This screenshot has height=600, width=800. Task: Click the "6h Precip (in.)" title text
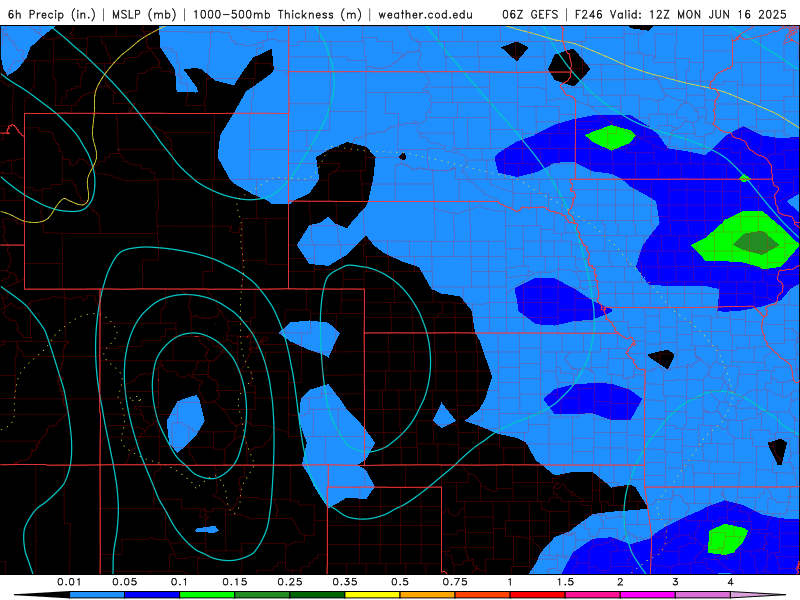pos(52,14)
